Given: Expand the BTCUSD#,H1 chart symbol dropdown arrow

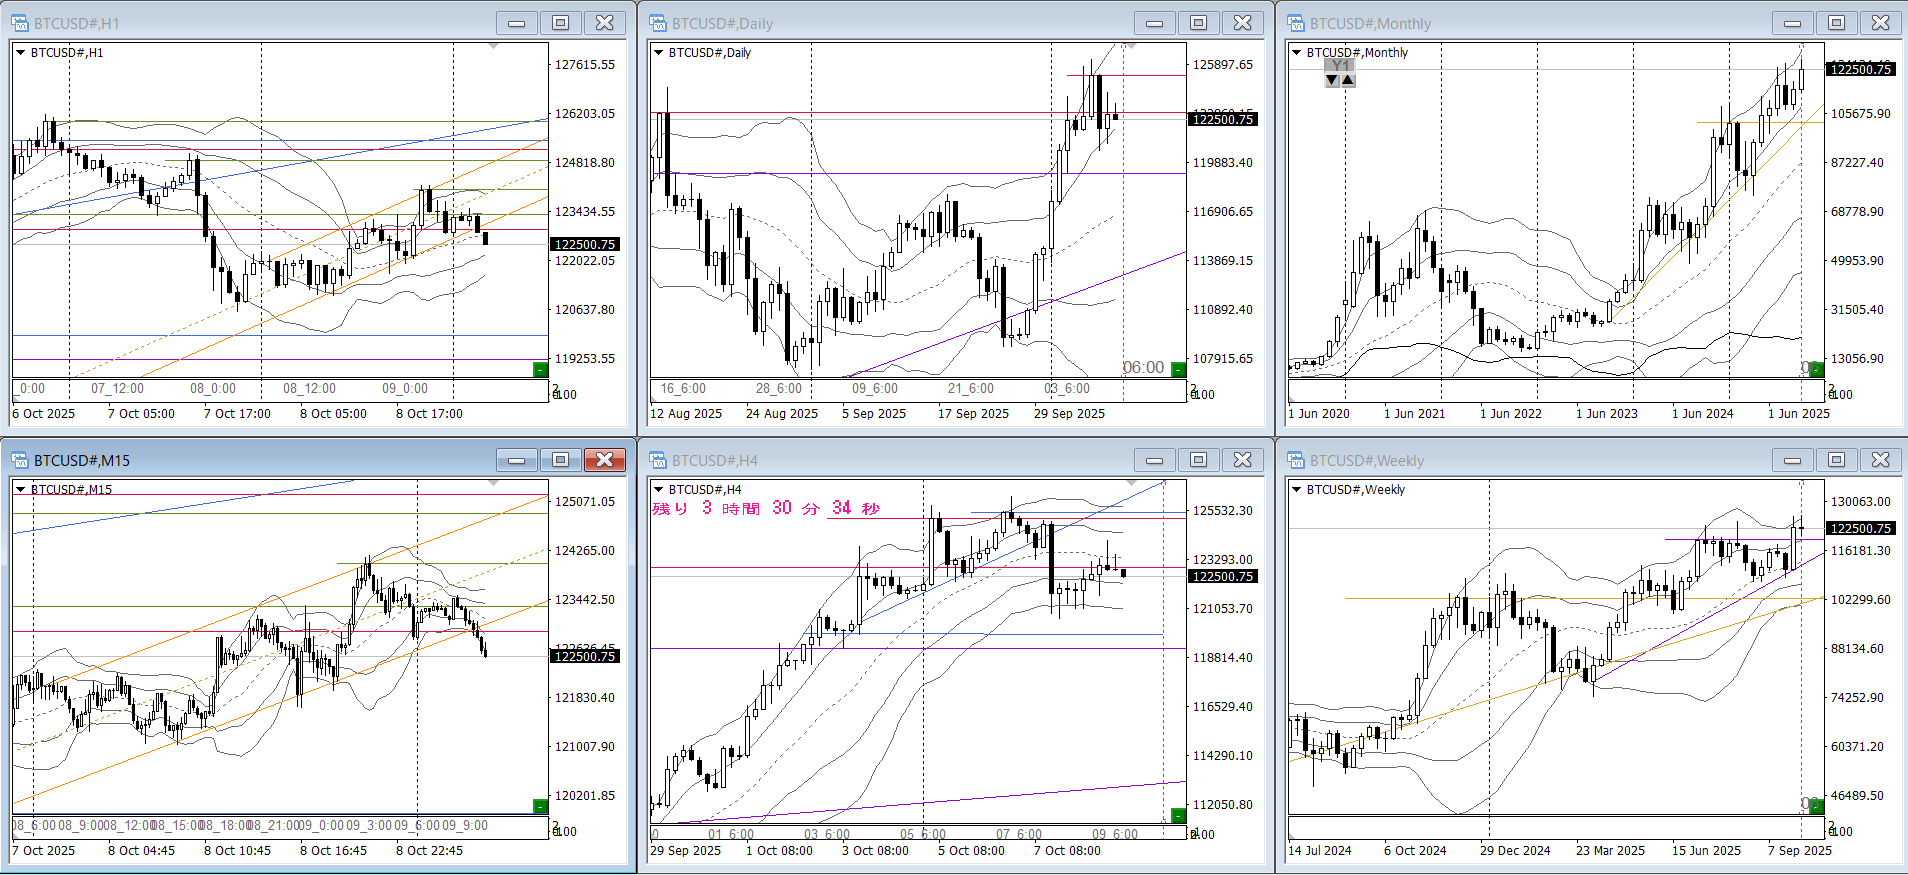Looking at the screenshot, I should 20,53.
